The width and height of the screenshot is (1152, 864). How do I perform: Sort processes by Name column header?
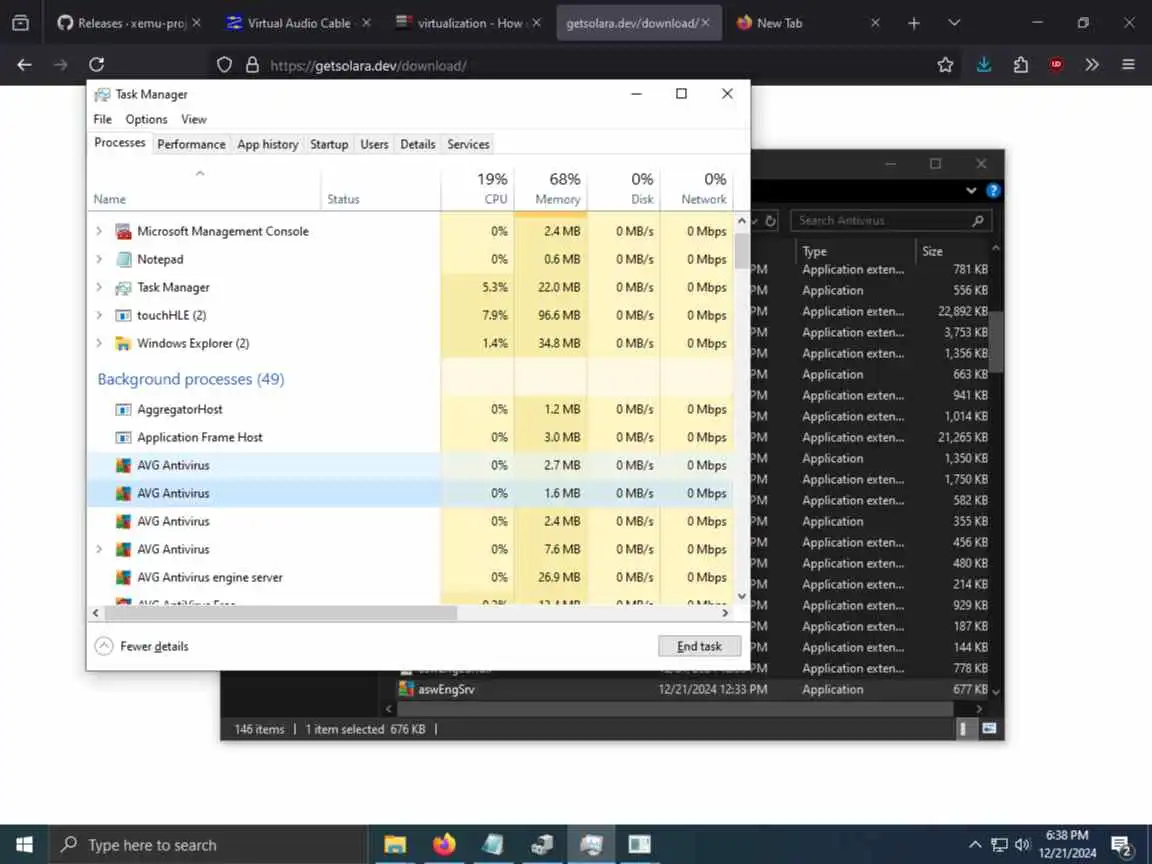204,188
